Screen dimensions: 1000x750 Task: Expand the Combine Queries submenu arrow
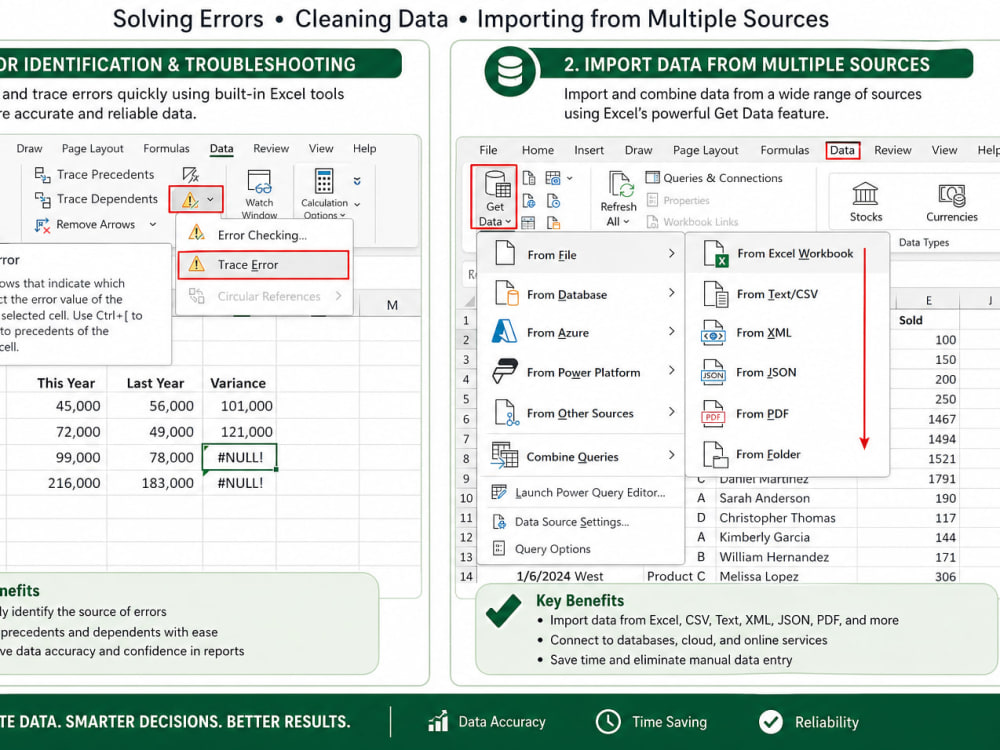[x=672, y=455]
